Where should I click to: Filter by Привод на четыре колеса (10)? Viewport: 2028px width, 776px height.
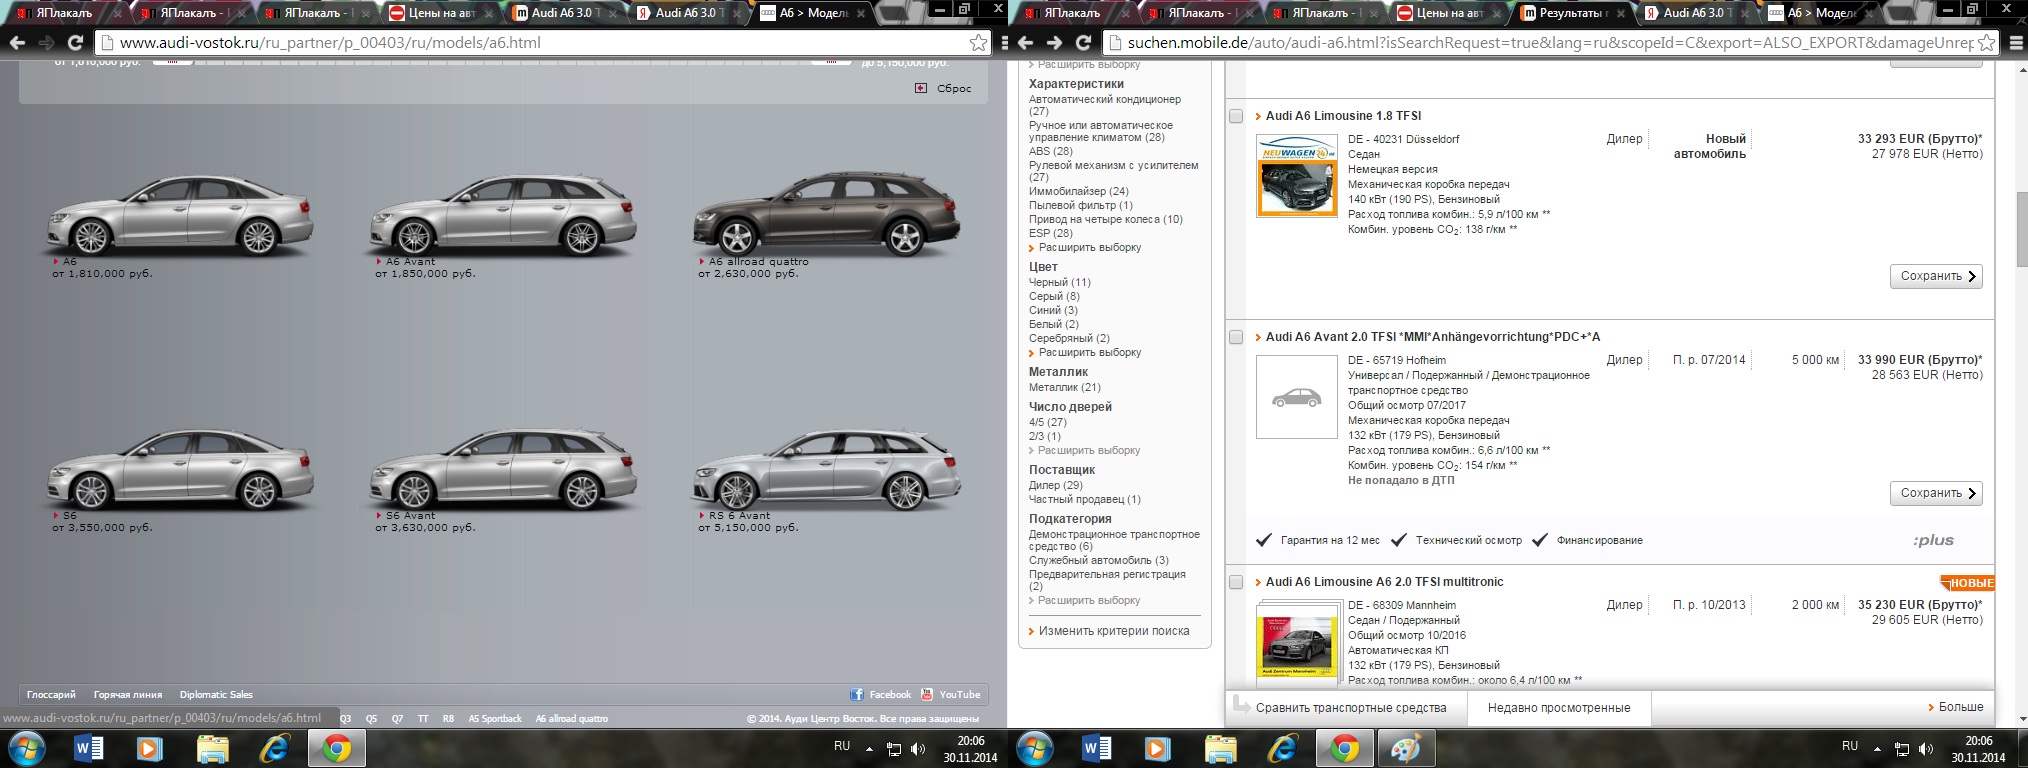(x=1106, y=219)
